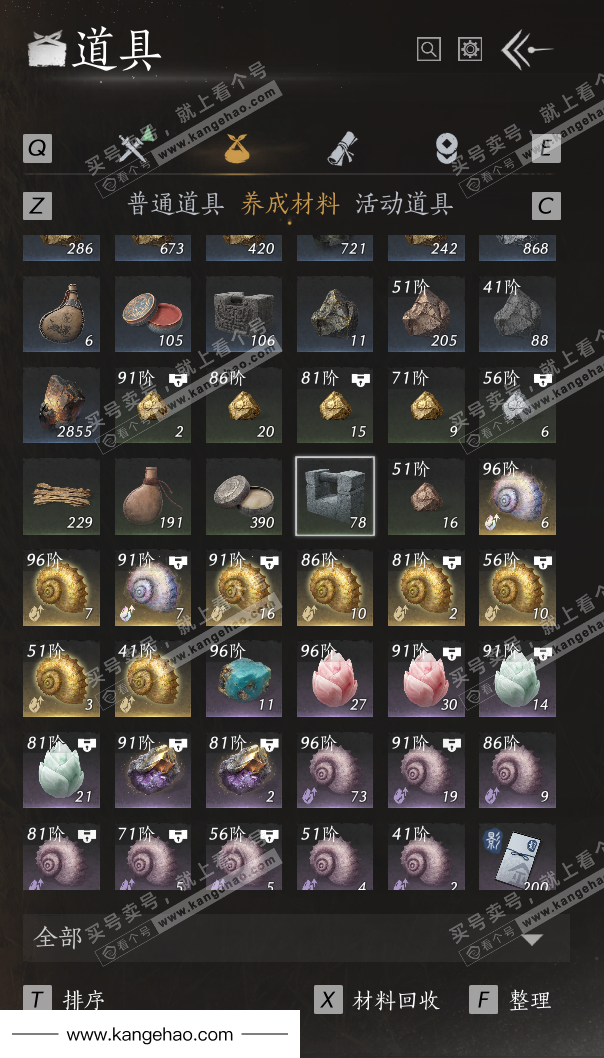Select the rope bundle item with 229
Screen dimensions: 604x1058
61,496
